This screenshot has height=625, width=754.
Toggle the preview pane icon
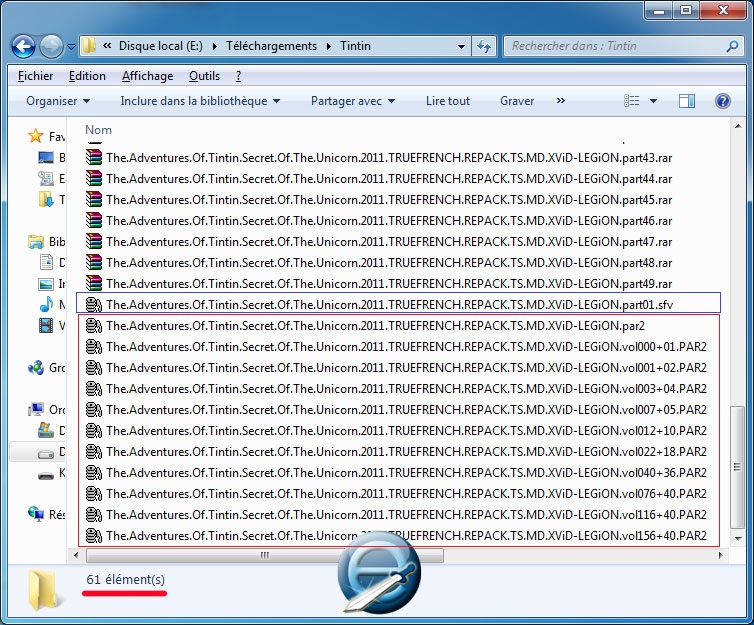point(687,100)
